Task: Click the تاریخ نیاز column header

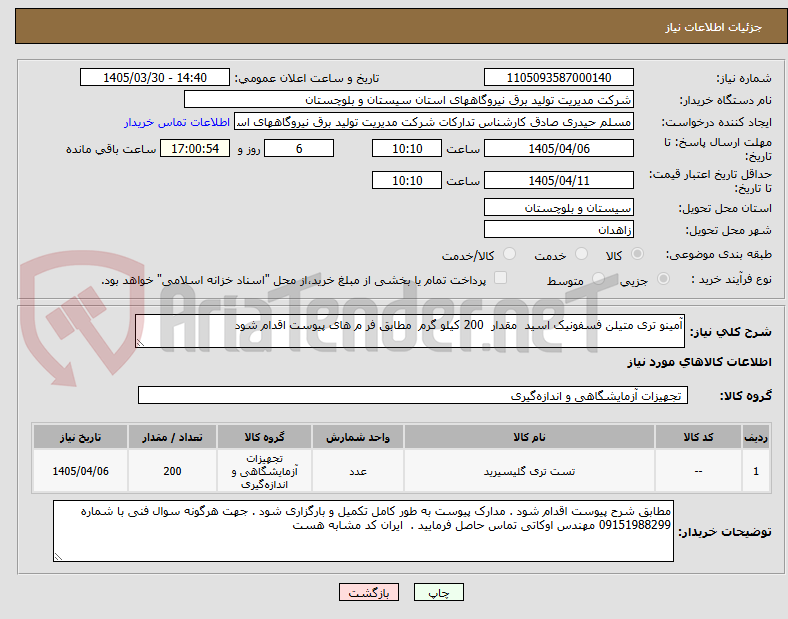Action: (x=80, y=437)
